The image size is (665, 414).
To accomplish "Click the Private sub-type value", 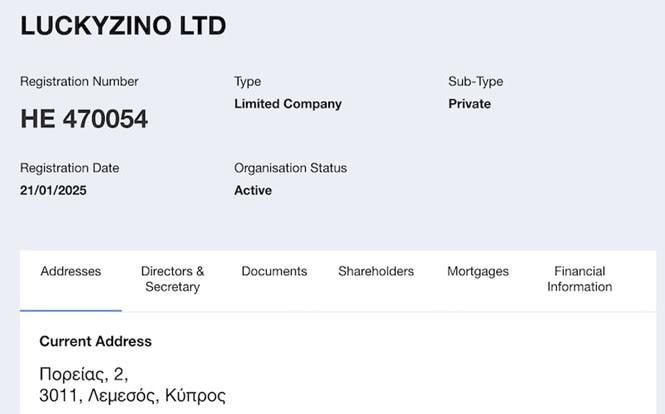I will tap(469, 104).
